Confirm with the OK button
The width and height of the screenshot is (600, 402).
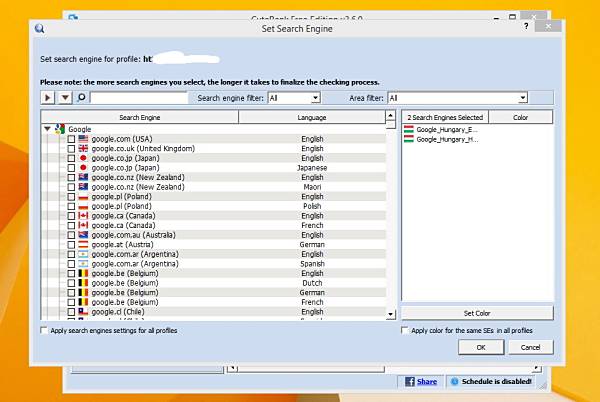tap(481, 347)
